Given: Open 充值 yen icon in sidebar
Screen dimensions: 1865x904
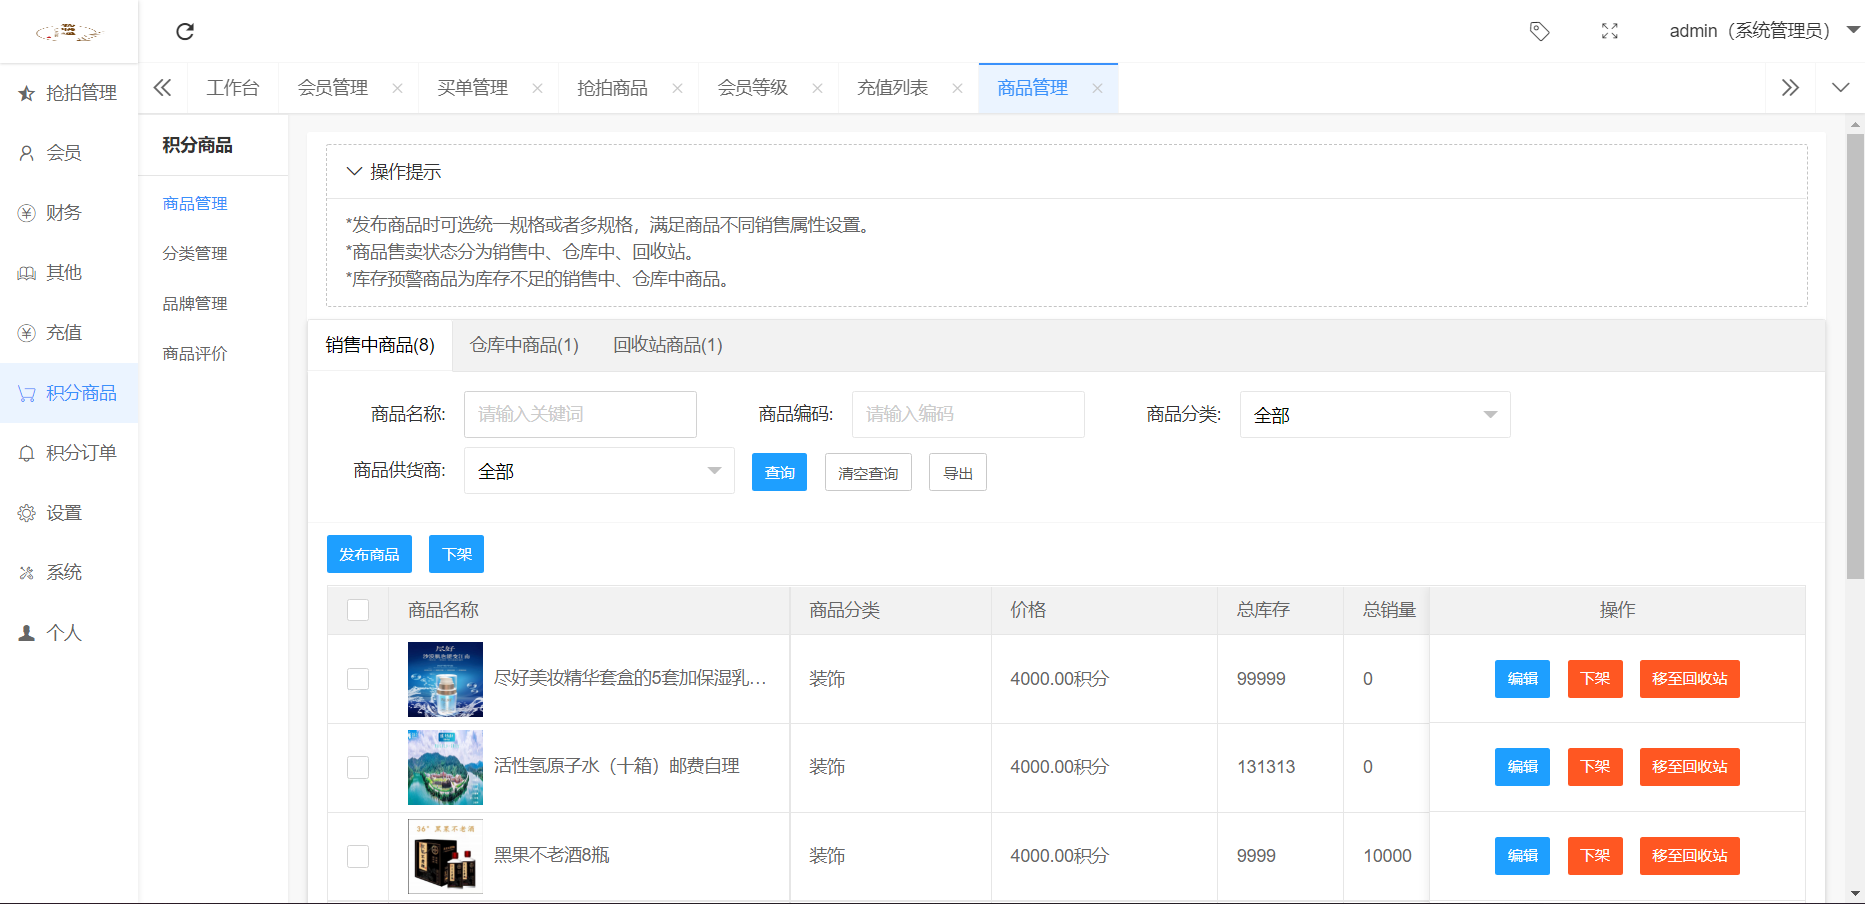Looking at the screenshot, I should (x=27, y=333).
